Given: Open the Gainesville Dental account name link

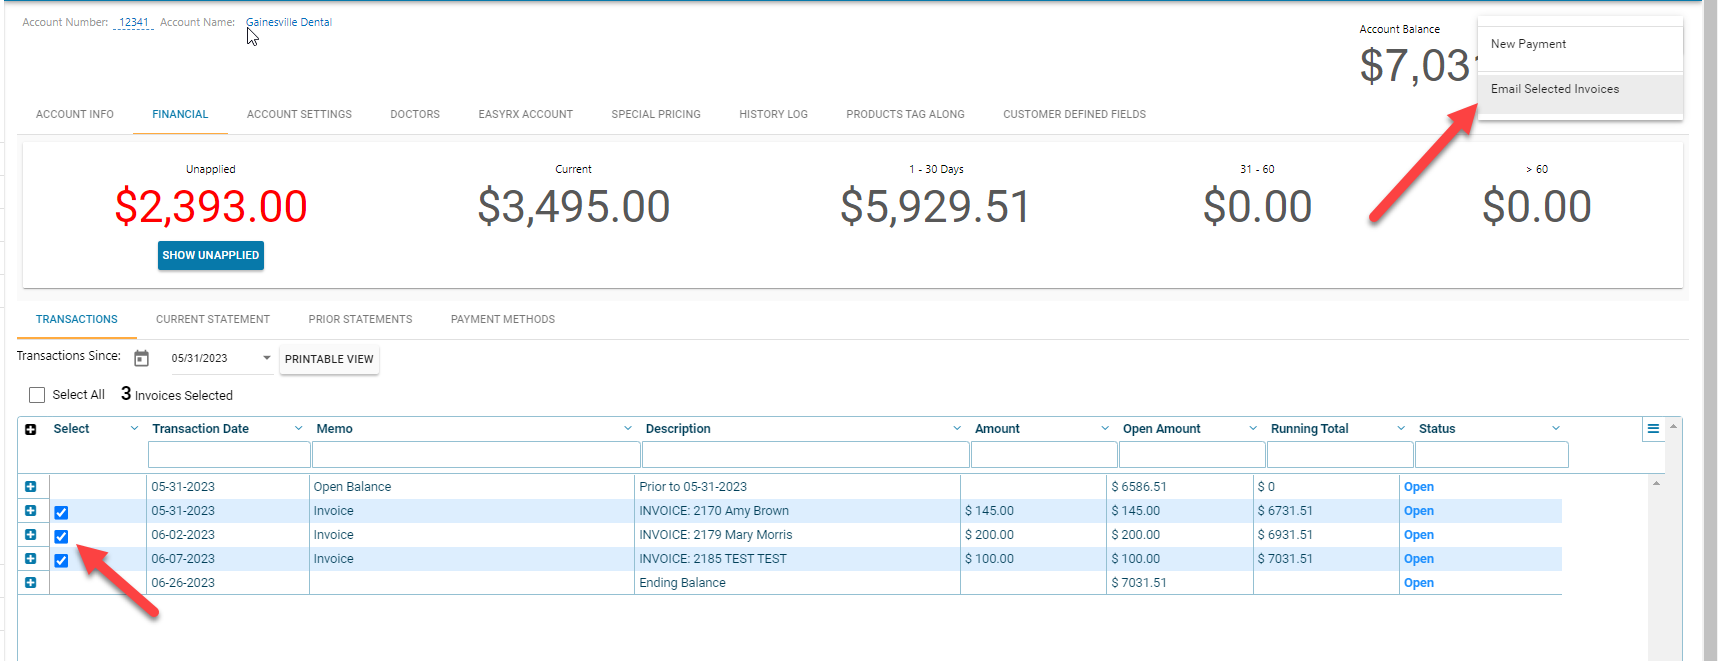Looking at the screenshot, I should (x=289, y=22).
